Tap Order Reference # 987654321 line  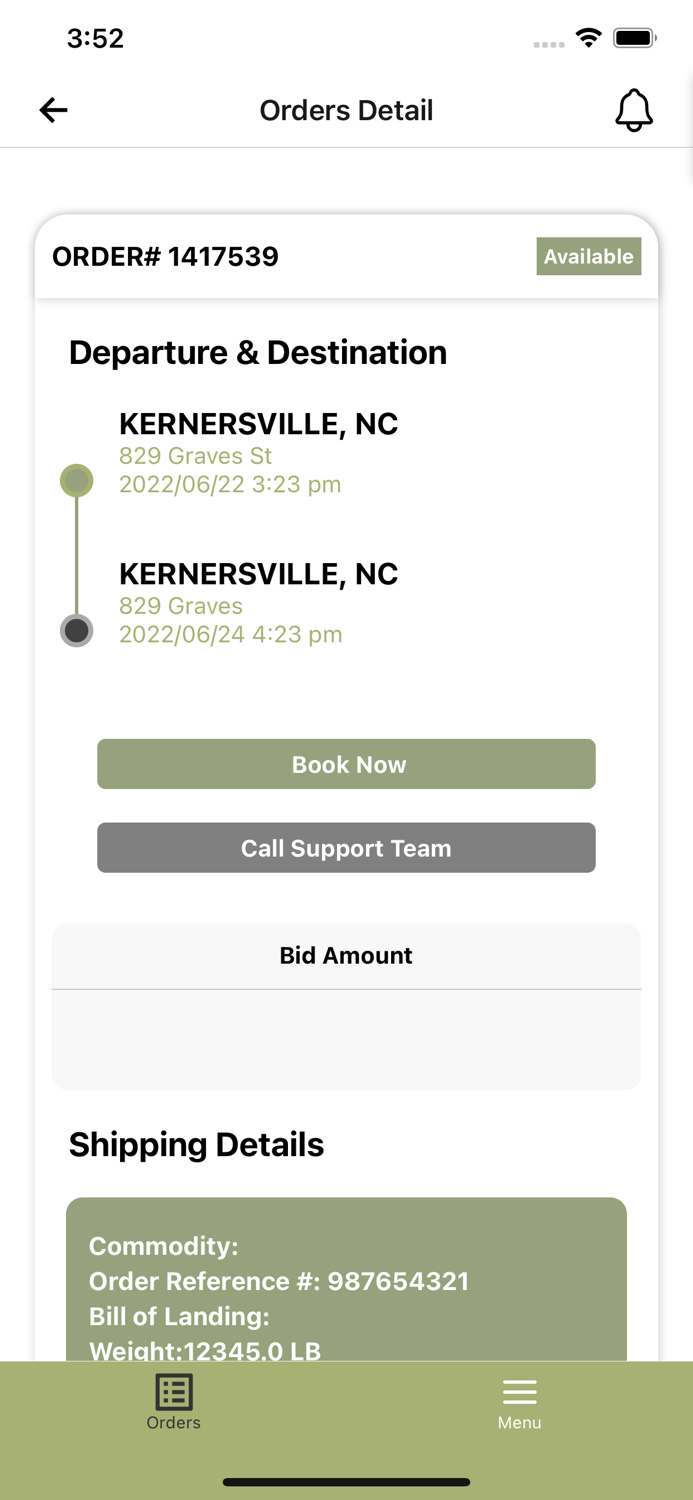click(279, 1282)
